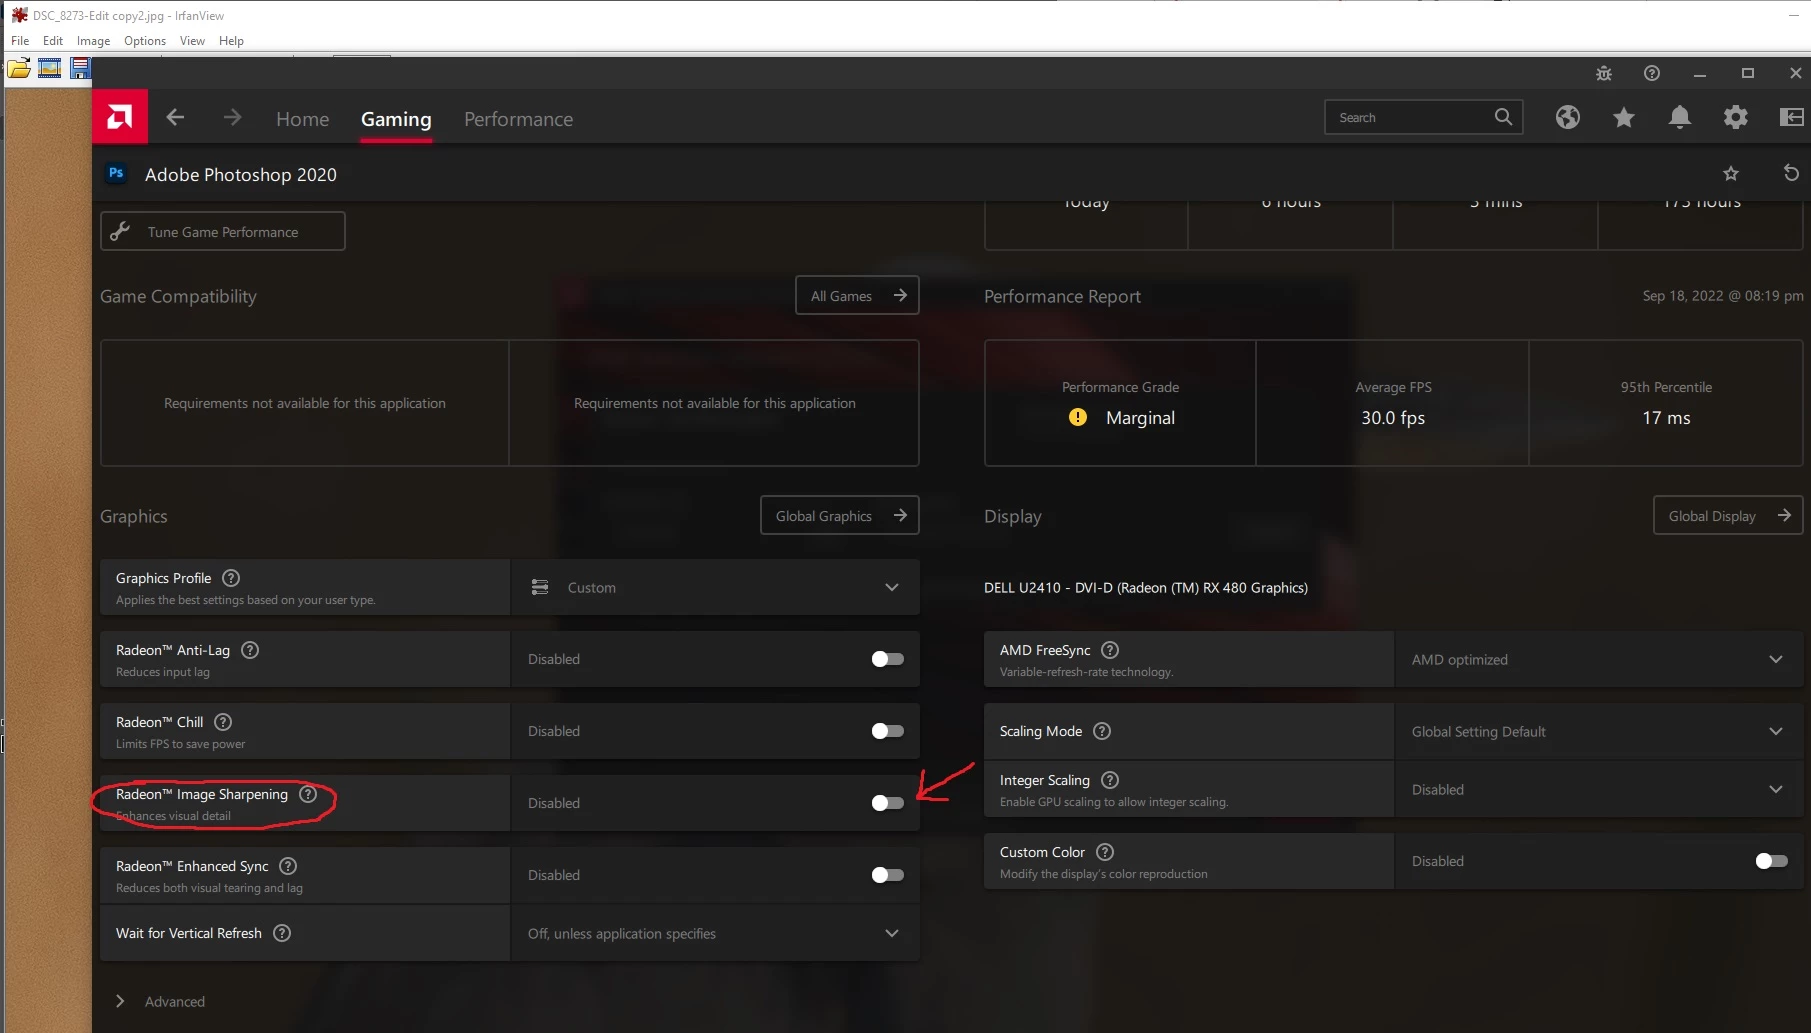Open help for Integer Scaling
Viewport: 1811px width, 1033px height.
1110,780
